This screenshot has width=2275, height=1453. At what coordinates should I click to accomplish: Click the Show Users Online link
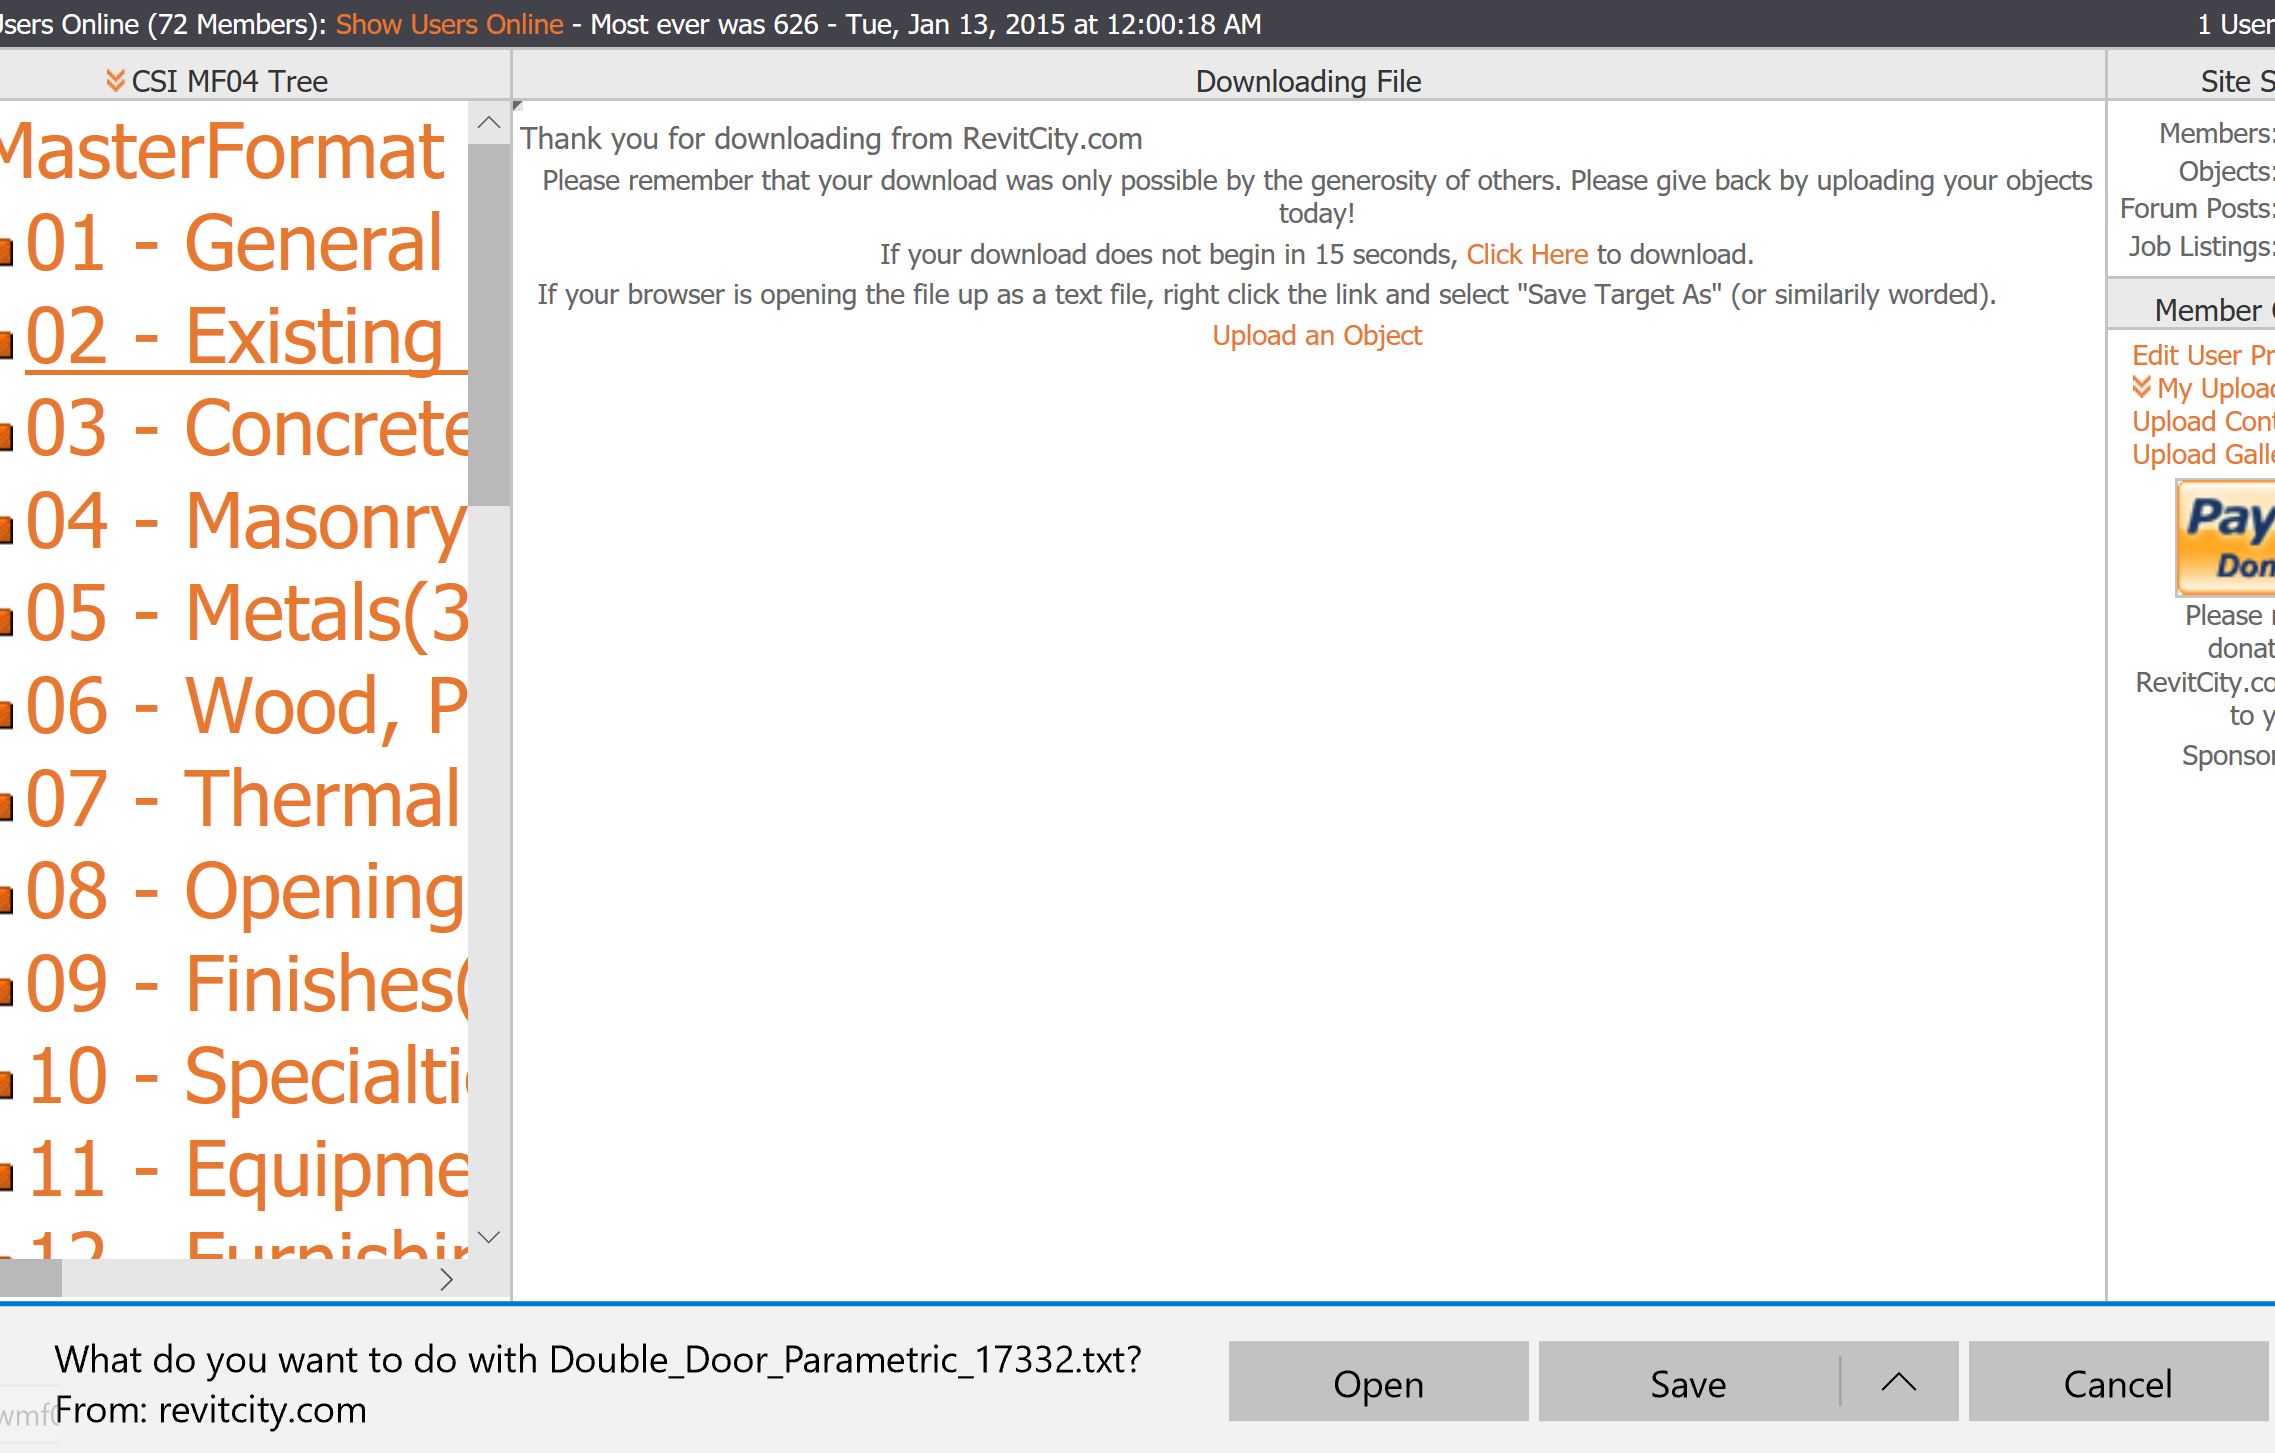coord(449,24)
